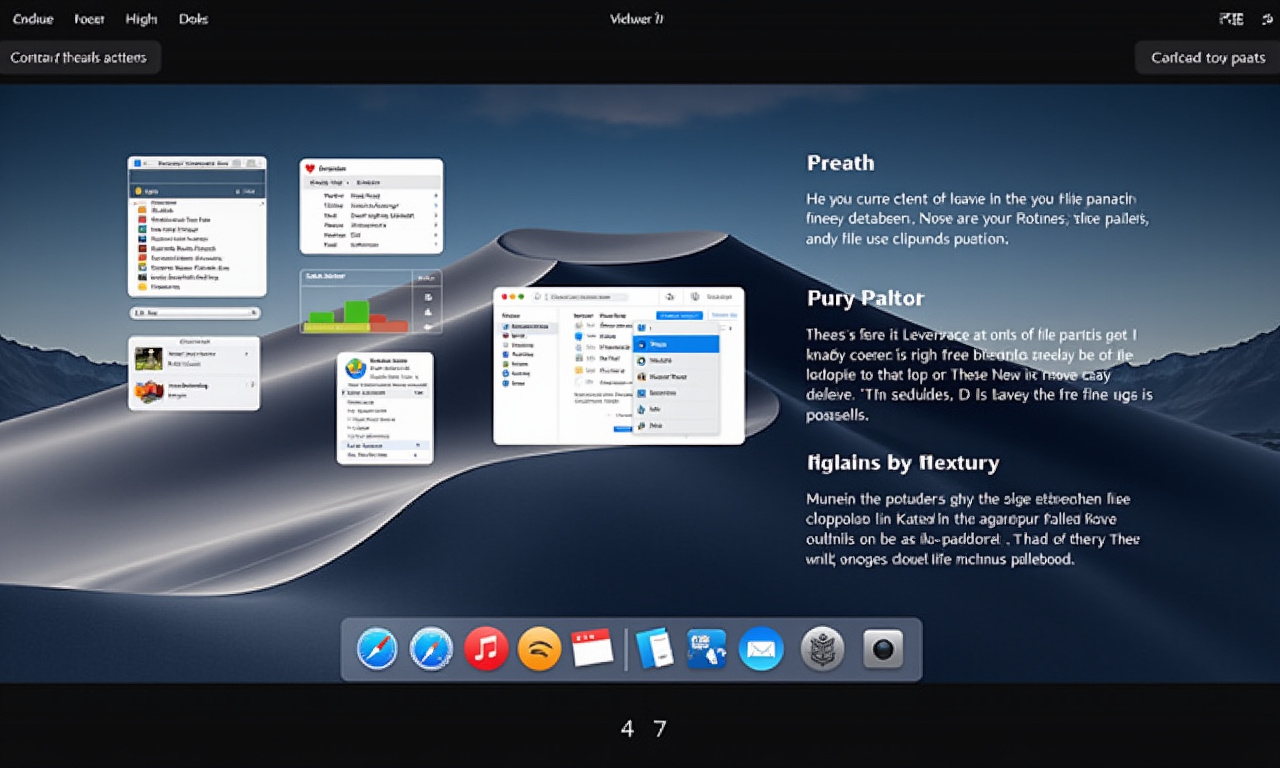
Task: Click the search field below file list
Action: coord(196,313)
